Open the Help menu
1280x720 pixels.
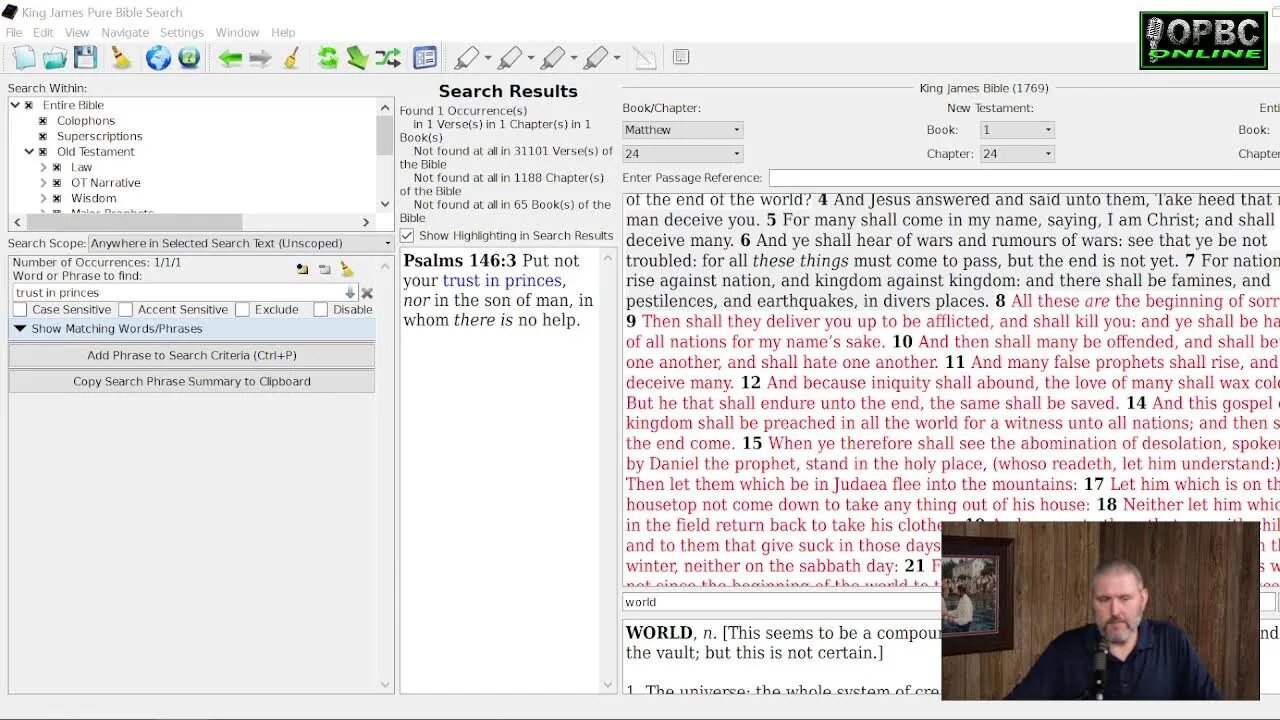coord(283,33)
